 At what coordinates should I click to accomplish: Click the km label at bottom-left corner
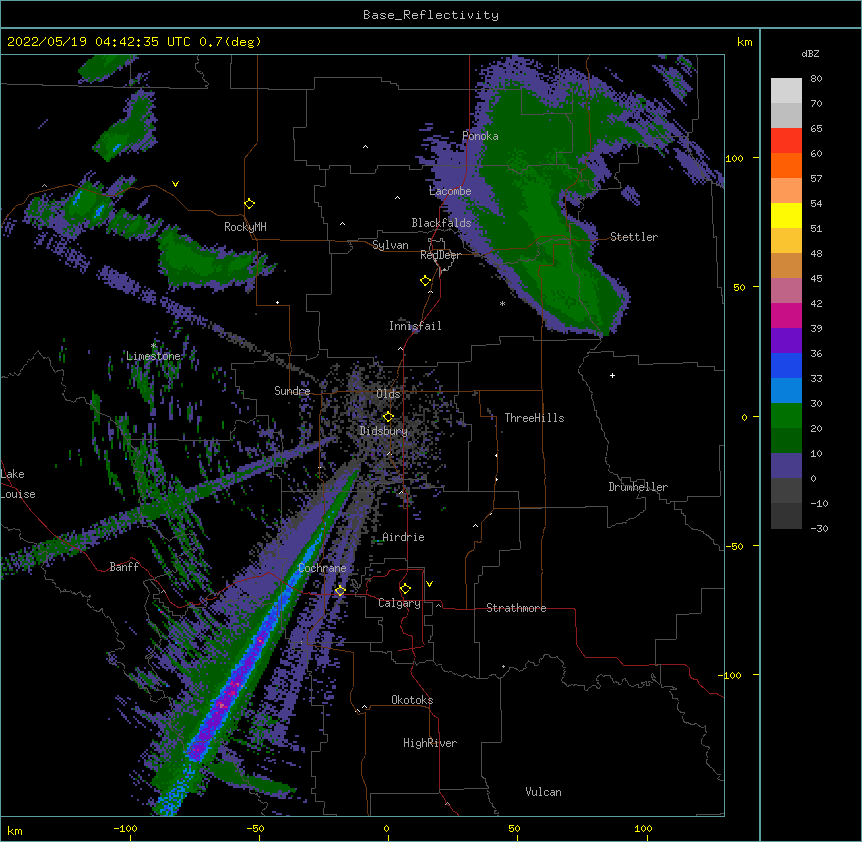[x=15, y=830]
